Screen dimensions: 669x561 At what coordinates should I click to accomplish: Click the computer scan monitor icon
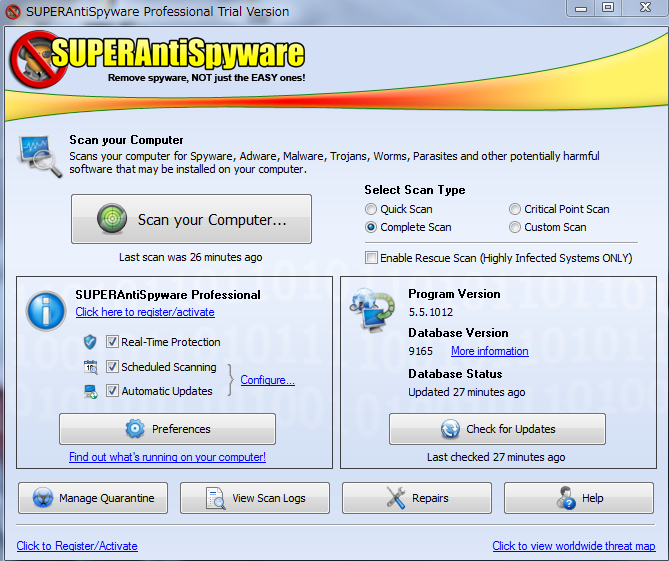(x=36, y=153)
